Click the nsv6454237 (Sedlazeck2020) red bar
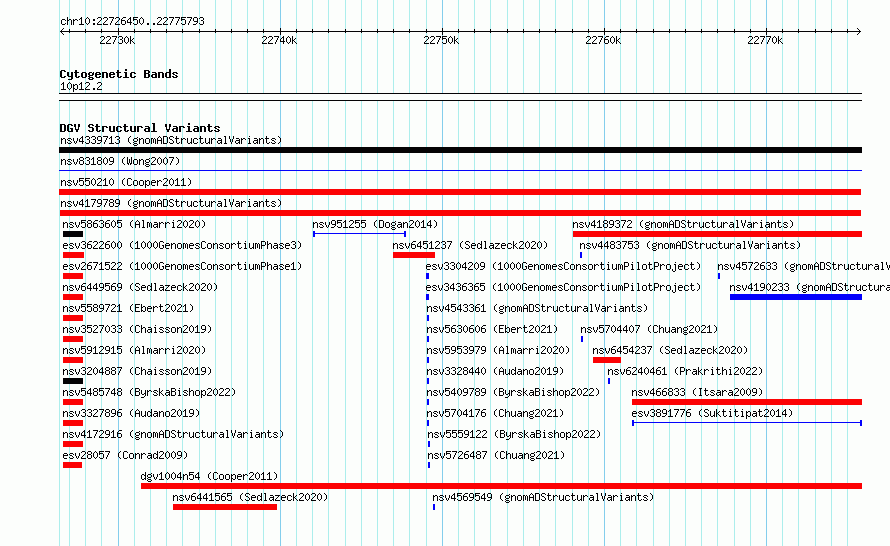This screenshot has height=546, width=890. point(607,360)
